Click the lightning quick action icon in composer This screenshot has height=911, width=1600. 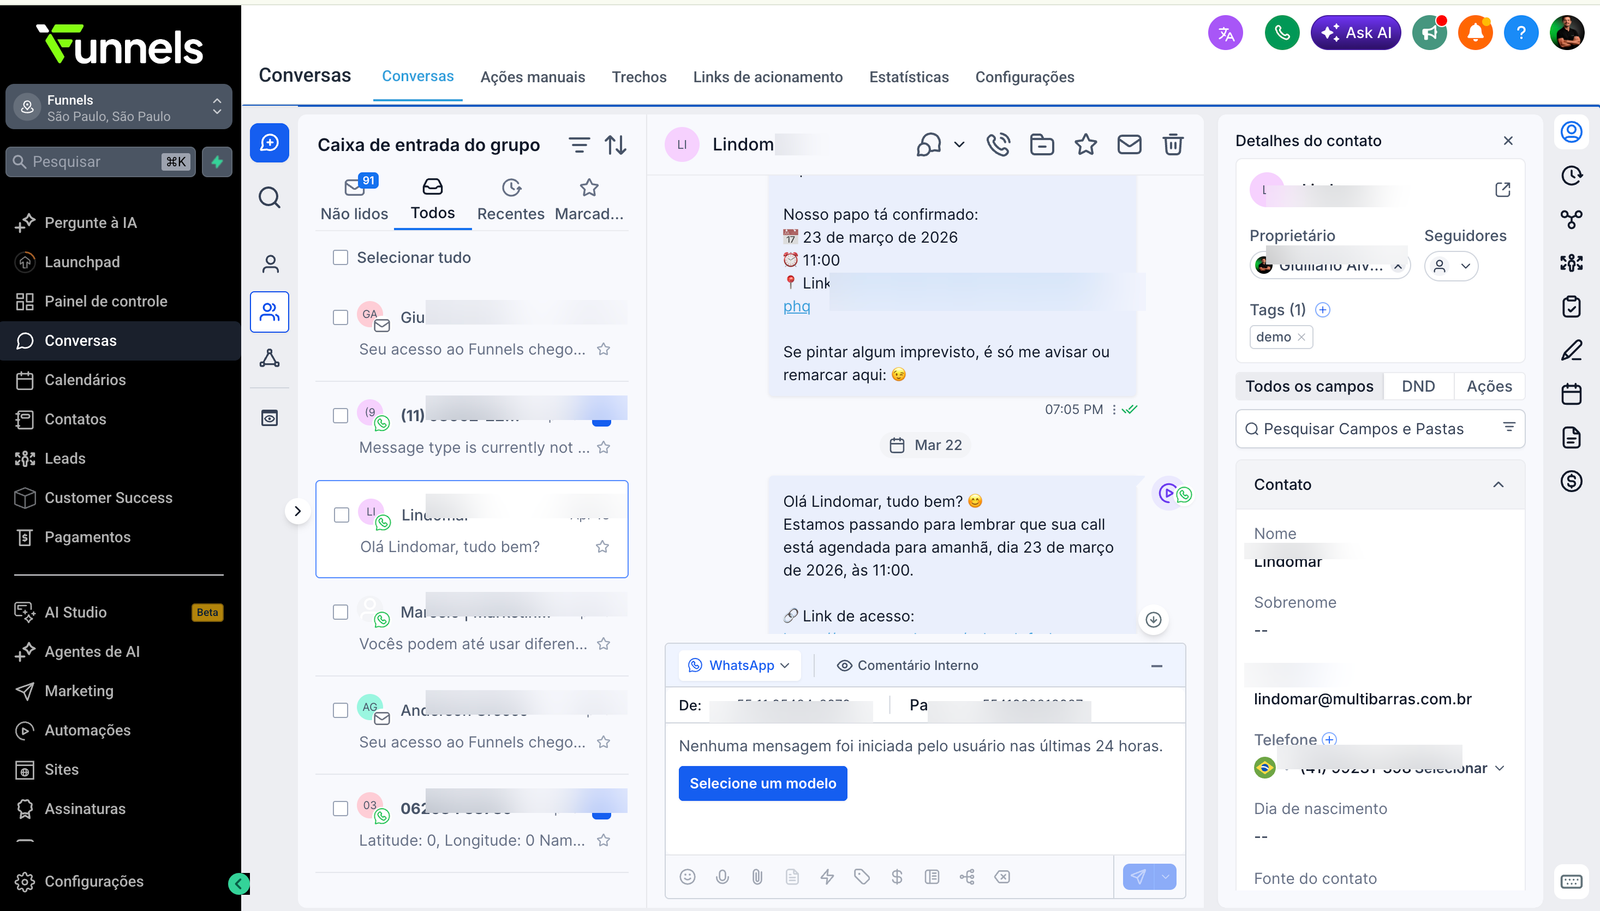827,877
